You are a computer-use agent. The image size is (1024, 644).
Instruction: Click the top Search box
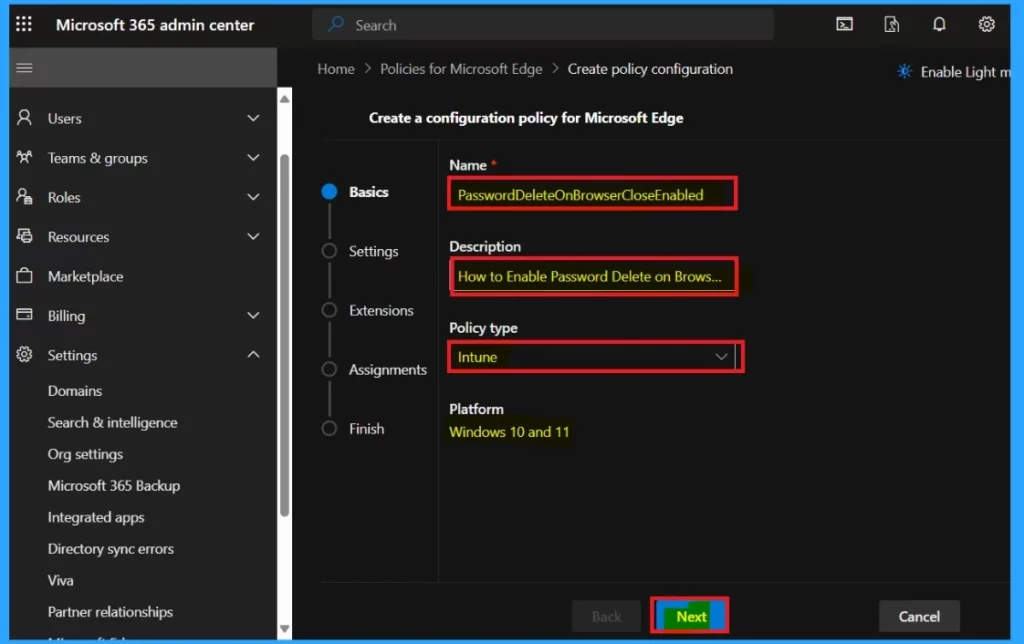(x=543, y=25)
